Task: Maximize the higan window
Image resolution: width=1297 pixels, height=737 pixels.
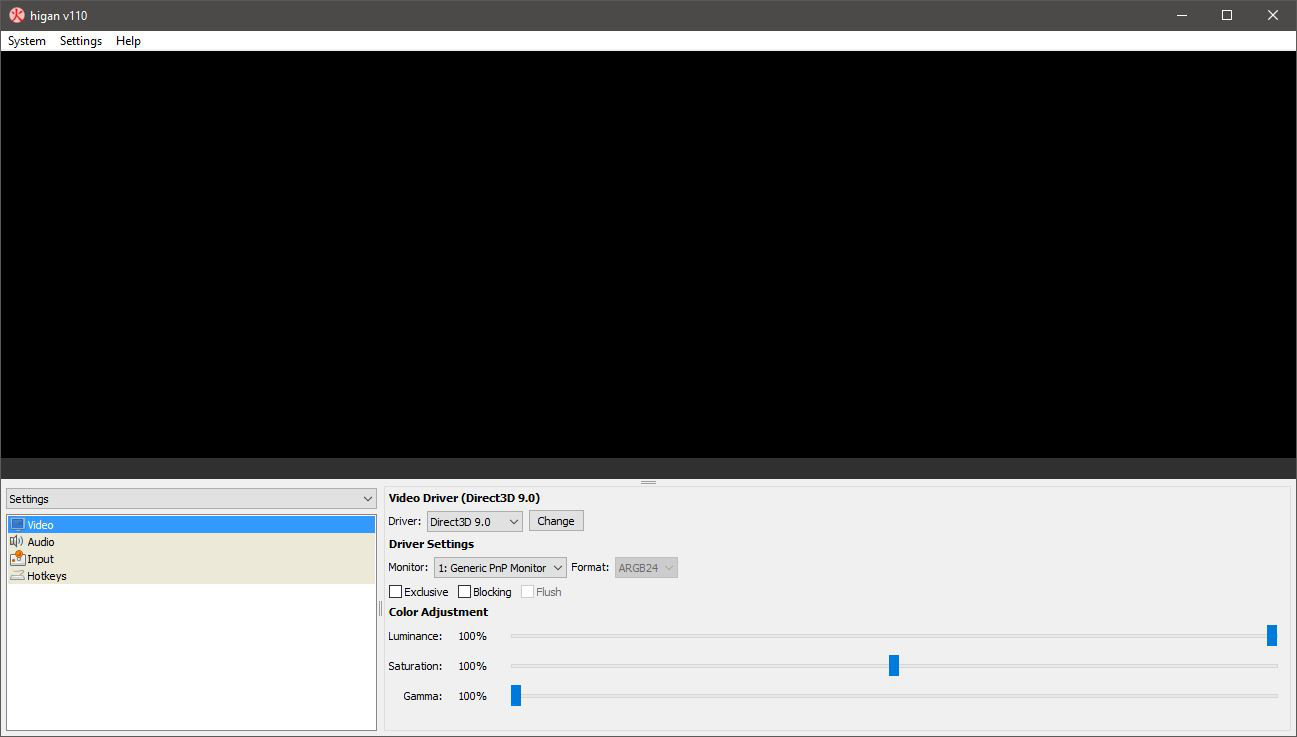Action: (1227, 15)
